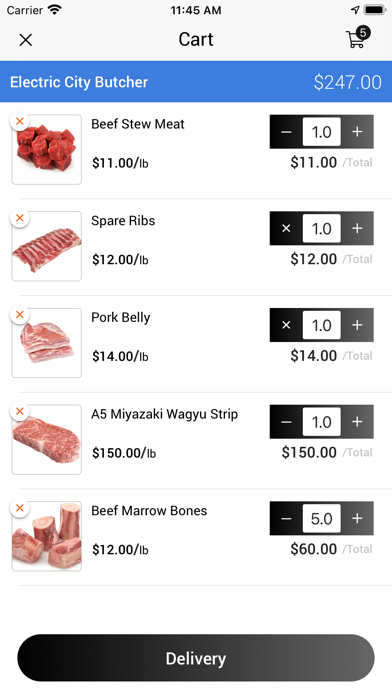
Task: Edit the Beef Marrow Bones 5.0 quantity field
Action: pyautogui.click(x=322, y=518)
